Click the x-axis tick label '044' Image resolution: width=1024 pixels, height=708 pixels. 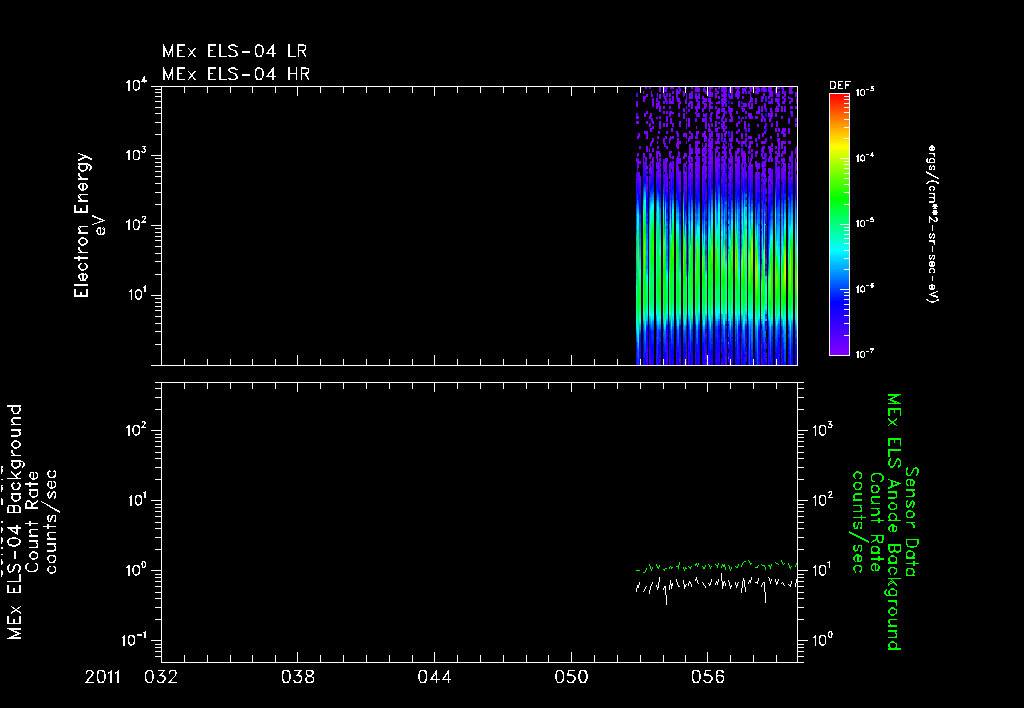click(x=434, y=677)
